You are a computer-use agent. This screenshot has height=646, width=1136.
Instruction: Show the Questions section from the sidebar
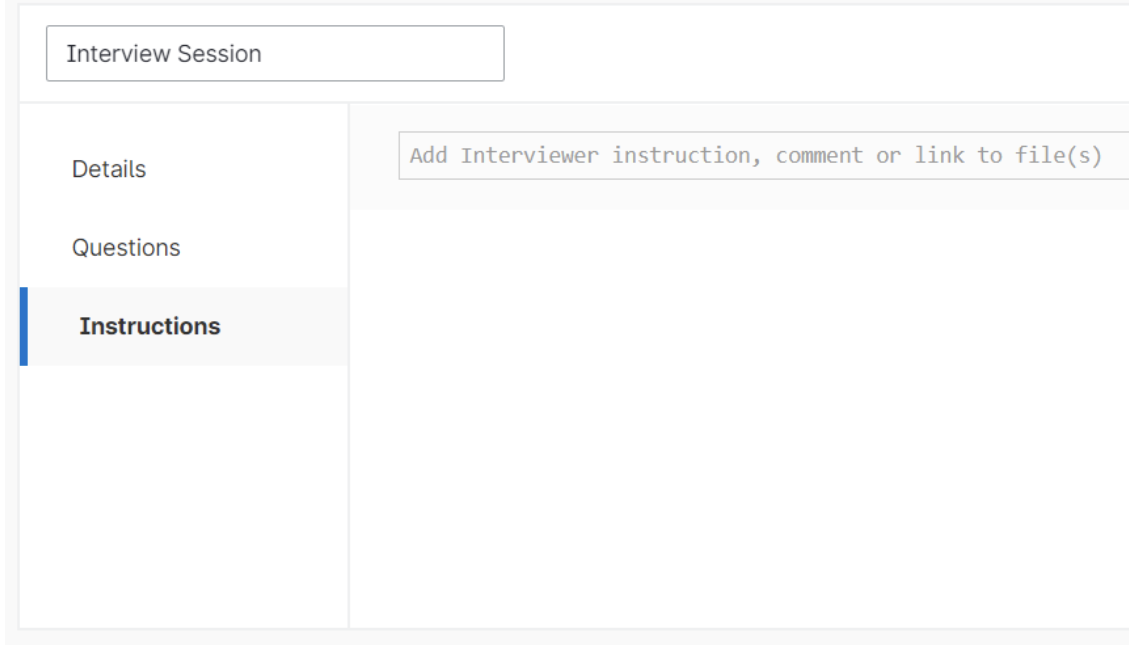[126, 247]
